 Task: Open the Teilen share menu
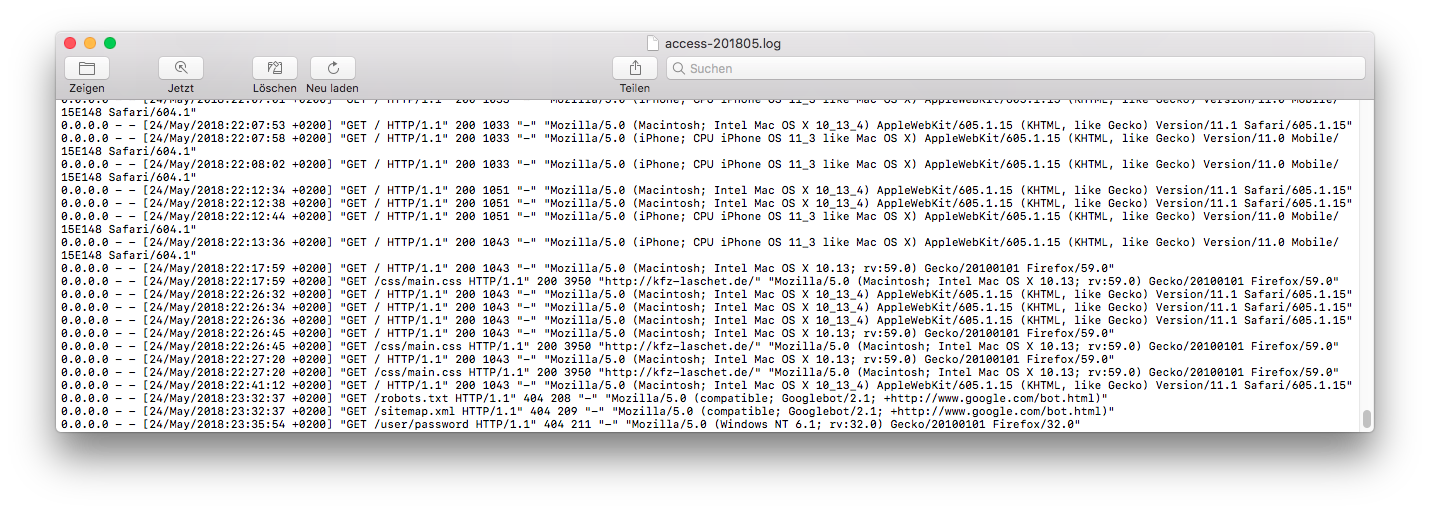point(635,68)
